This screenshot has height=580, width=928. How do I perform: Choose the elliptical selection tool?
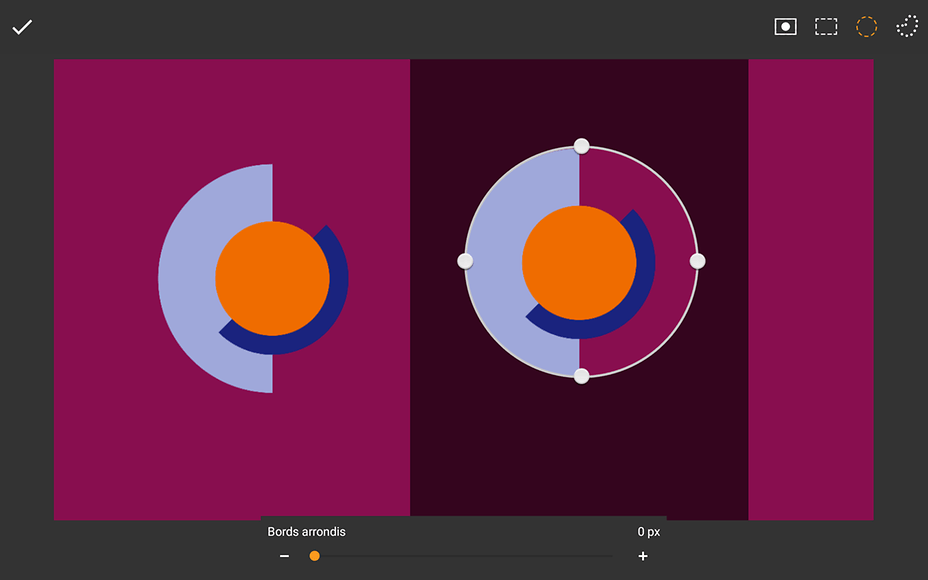[866, 27]
